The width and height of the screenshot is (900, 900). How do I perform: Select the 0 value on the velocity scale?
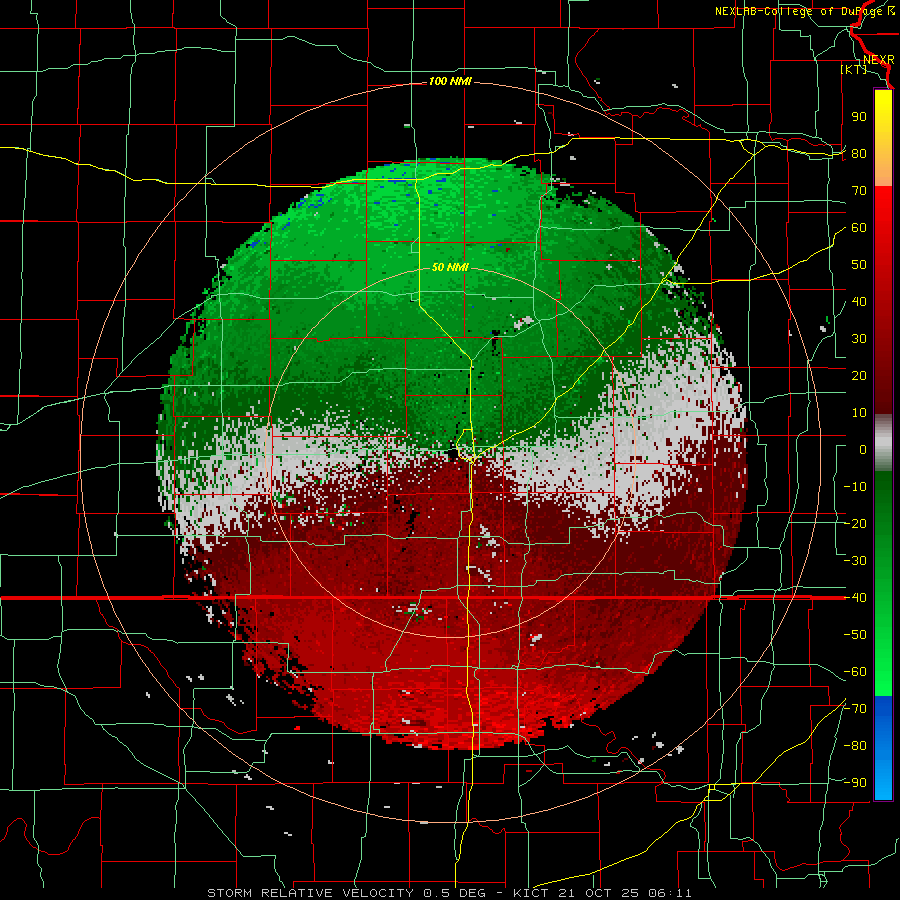pos(863,450)
